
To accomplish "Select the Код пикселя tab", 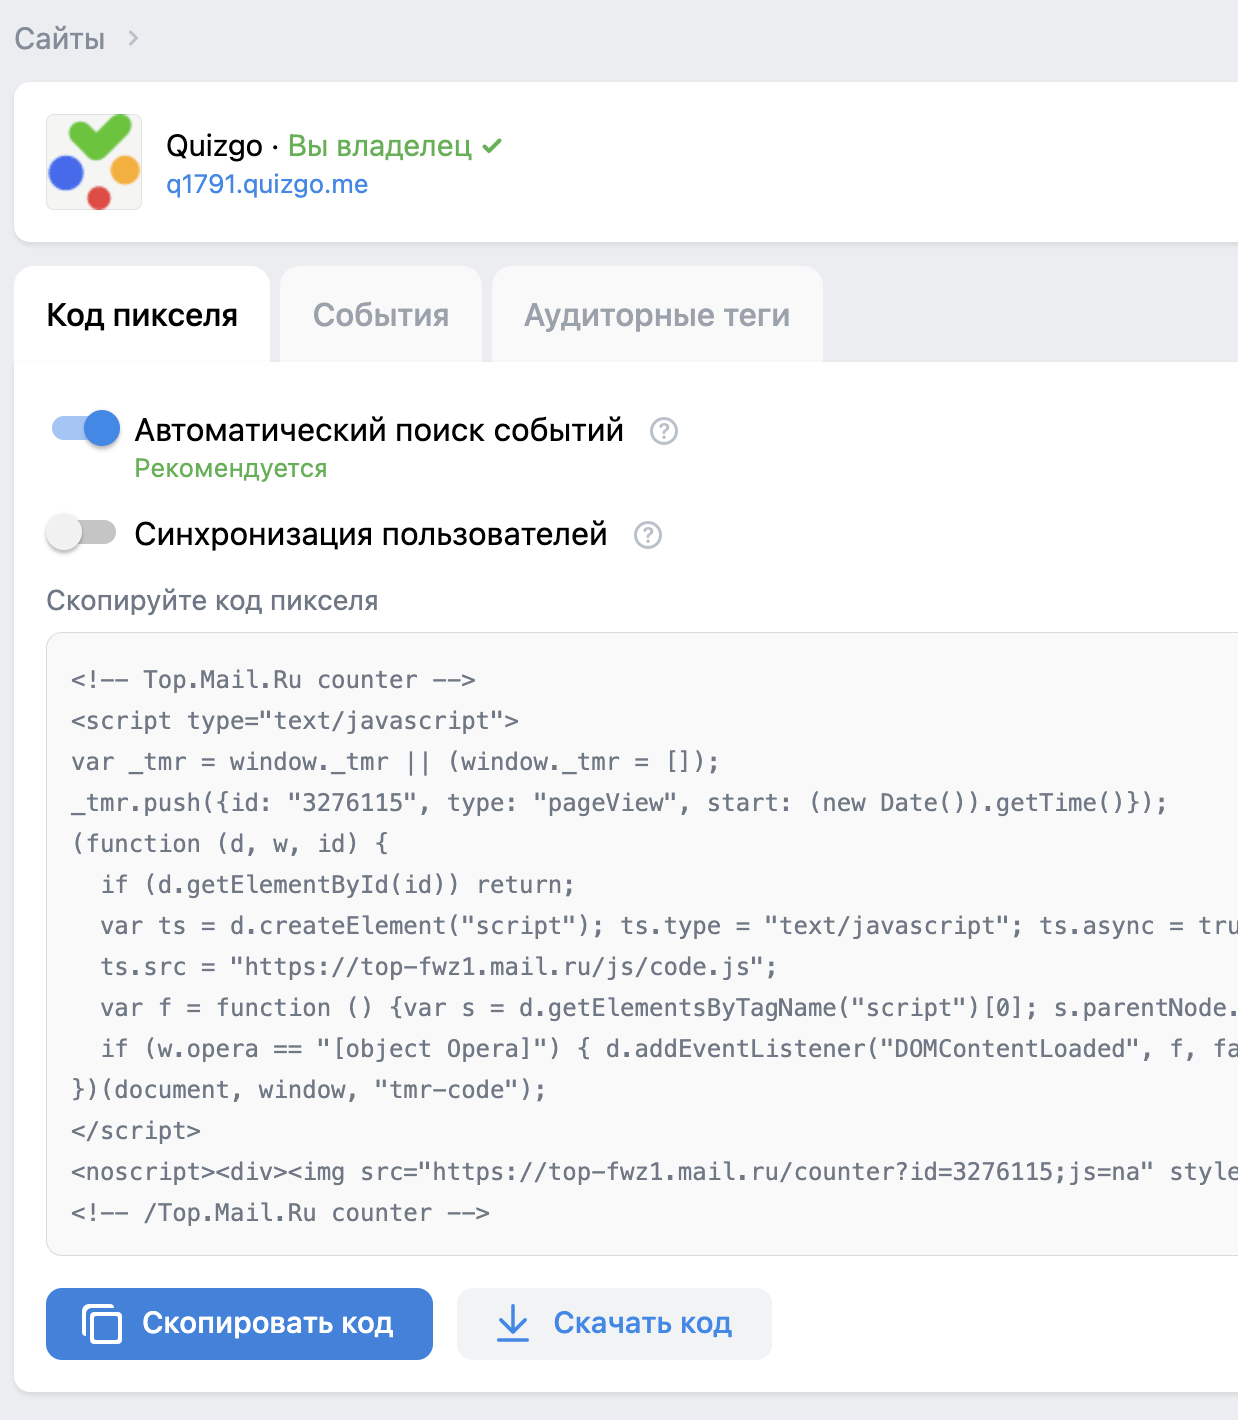I will [142, 315].
